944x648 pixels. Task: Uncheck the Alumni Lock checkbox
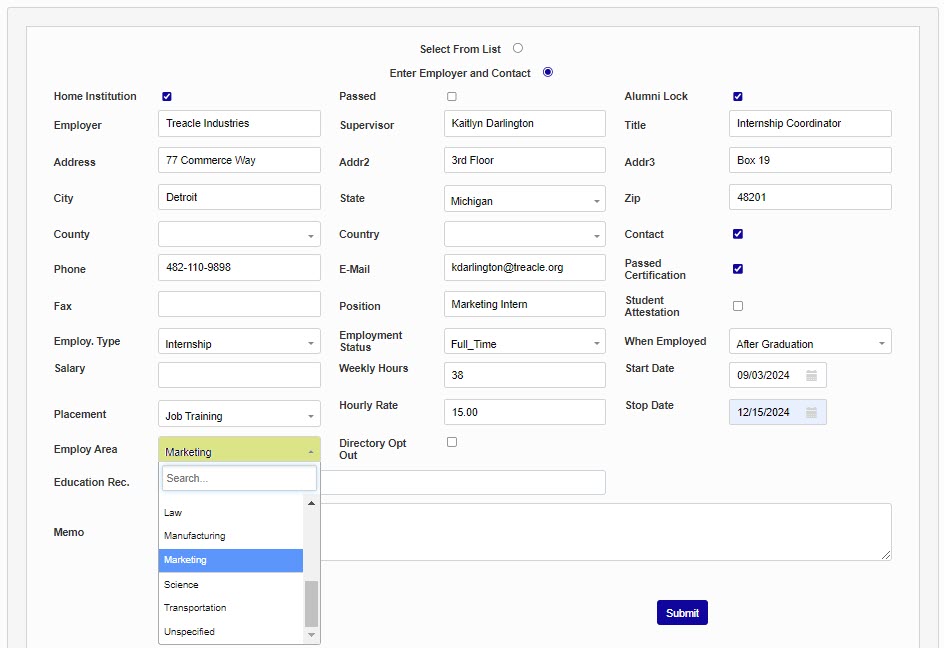click(738, 97)
